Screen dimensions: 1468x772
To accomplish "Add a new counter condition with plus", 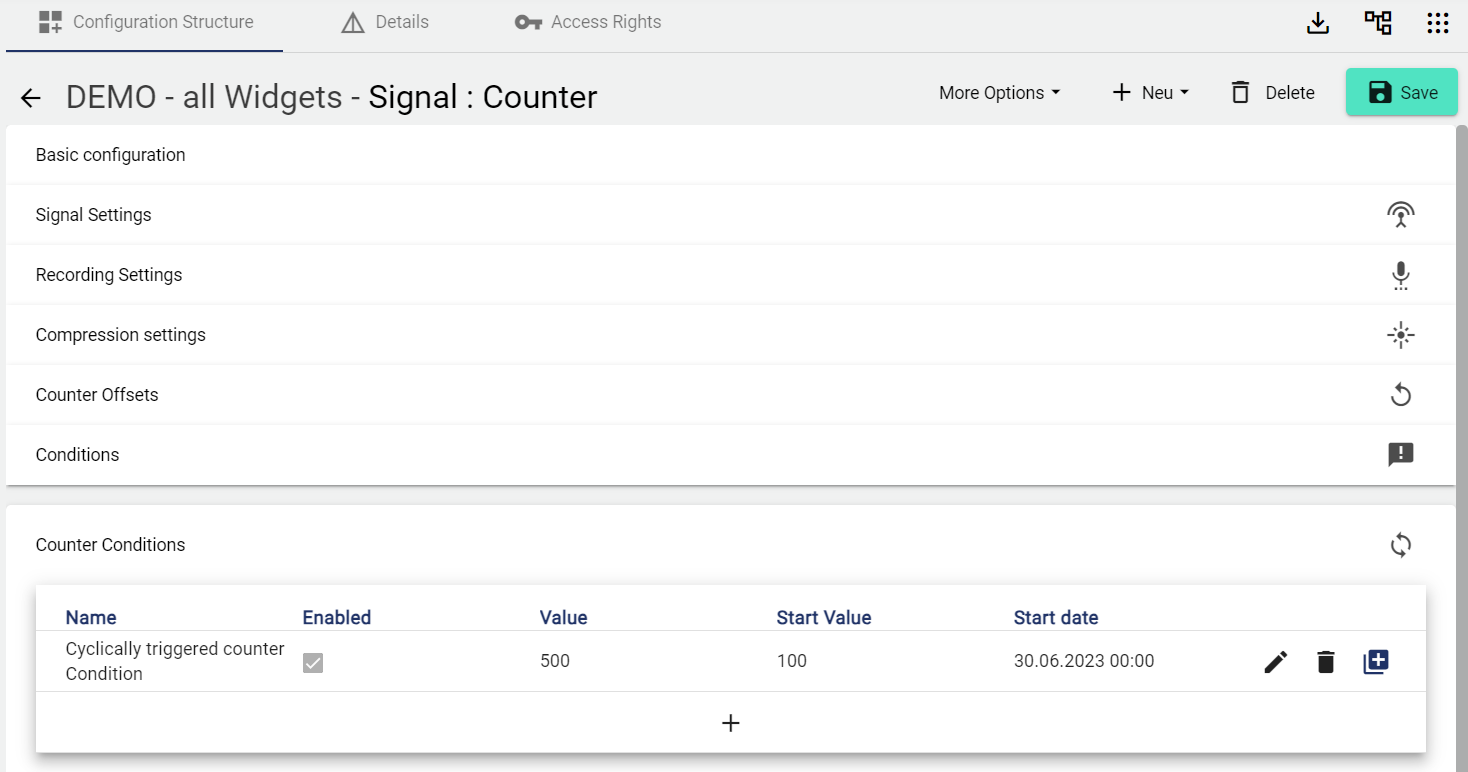I will coord(730,723).
